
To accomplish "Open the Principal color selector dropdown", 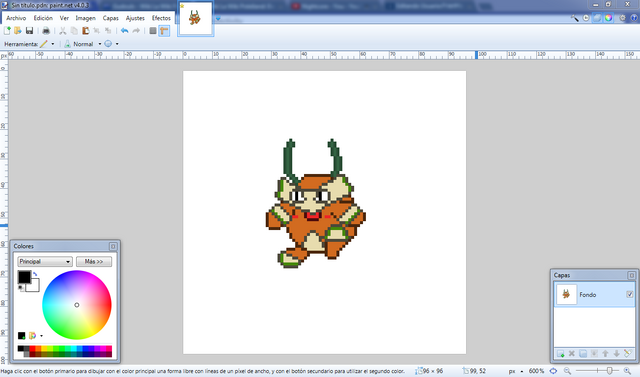I will (45, 262).
